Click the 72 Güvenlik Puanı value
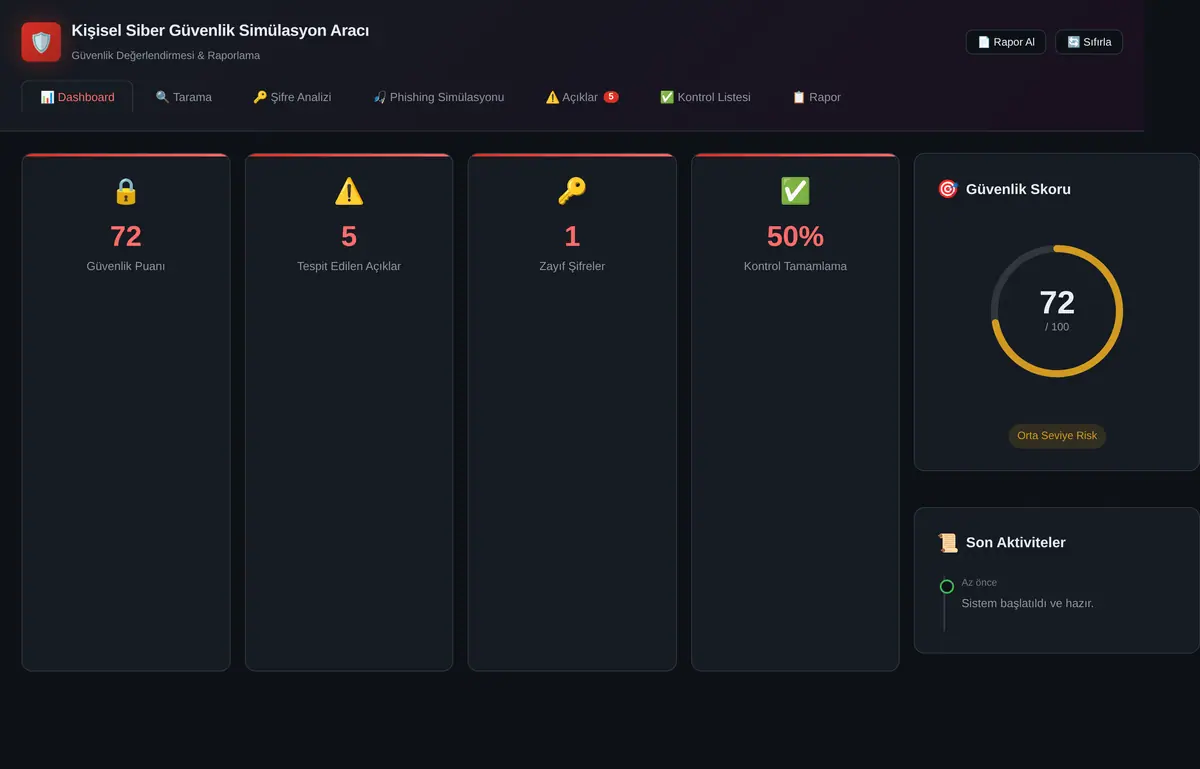 [x=126, y=236]
